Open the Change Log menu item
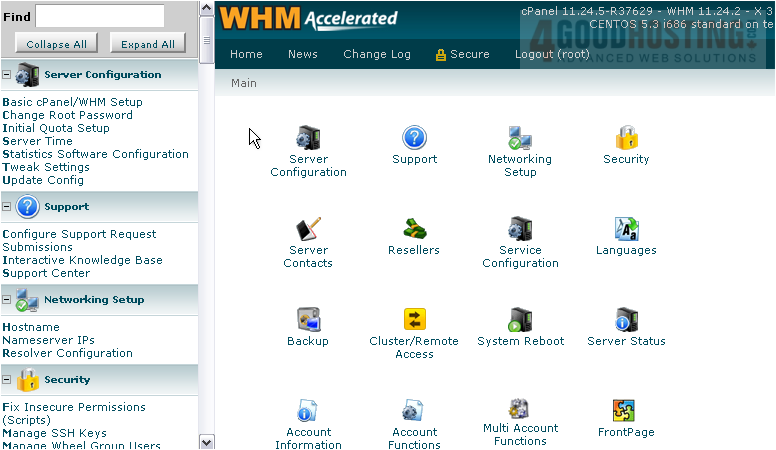This screenshot has height=450, width=776. (376, 54)
